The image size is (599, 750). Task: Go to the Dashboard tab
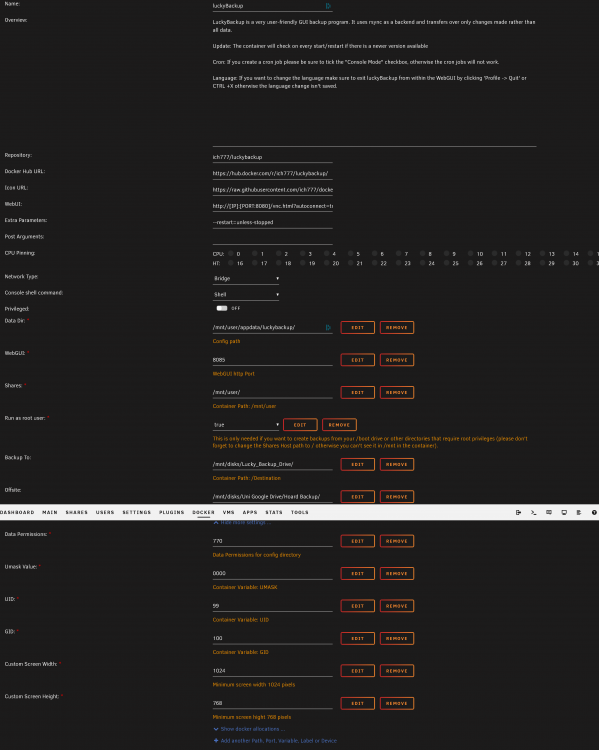coord(17,512)
